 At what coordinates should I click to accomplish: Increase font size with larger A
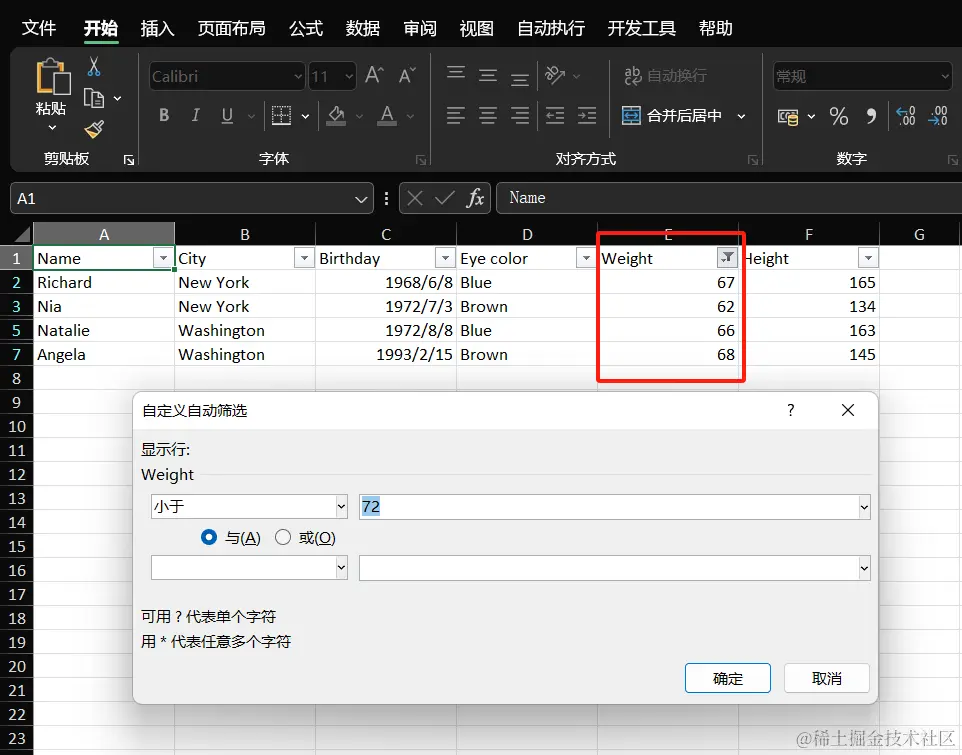374,76
